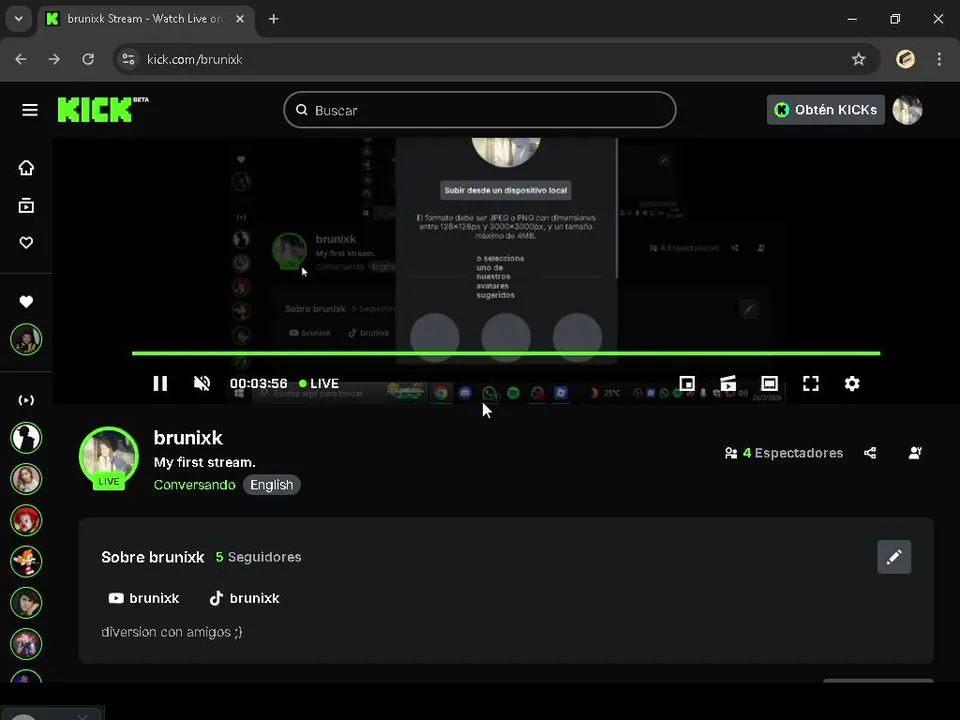
Task: Focus the Buscar search field
Action: point(480,110)
